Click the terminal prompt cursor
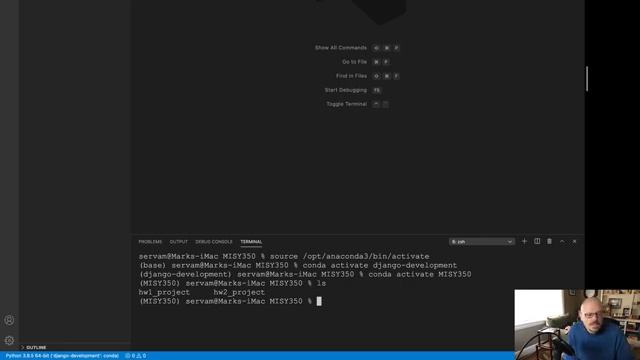Screen dimensions: 640x360 (x=319, y=301)
